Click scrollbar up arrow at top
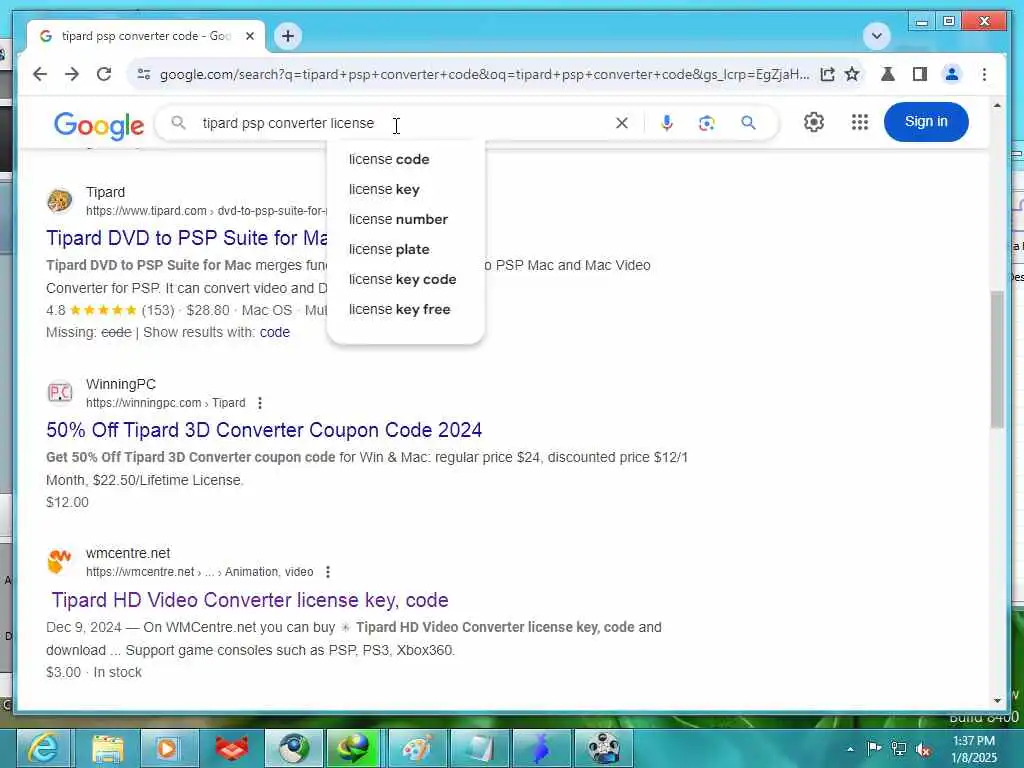The image size is (1024, 768). tap(997, 105)
